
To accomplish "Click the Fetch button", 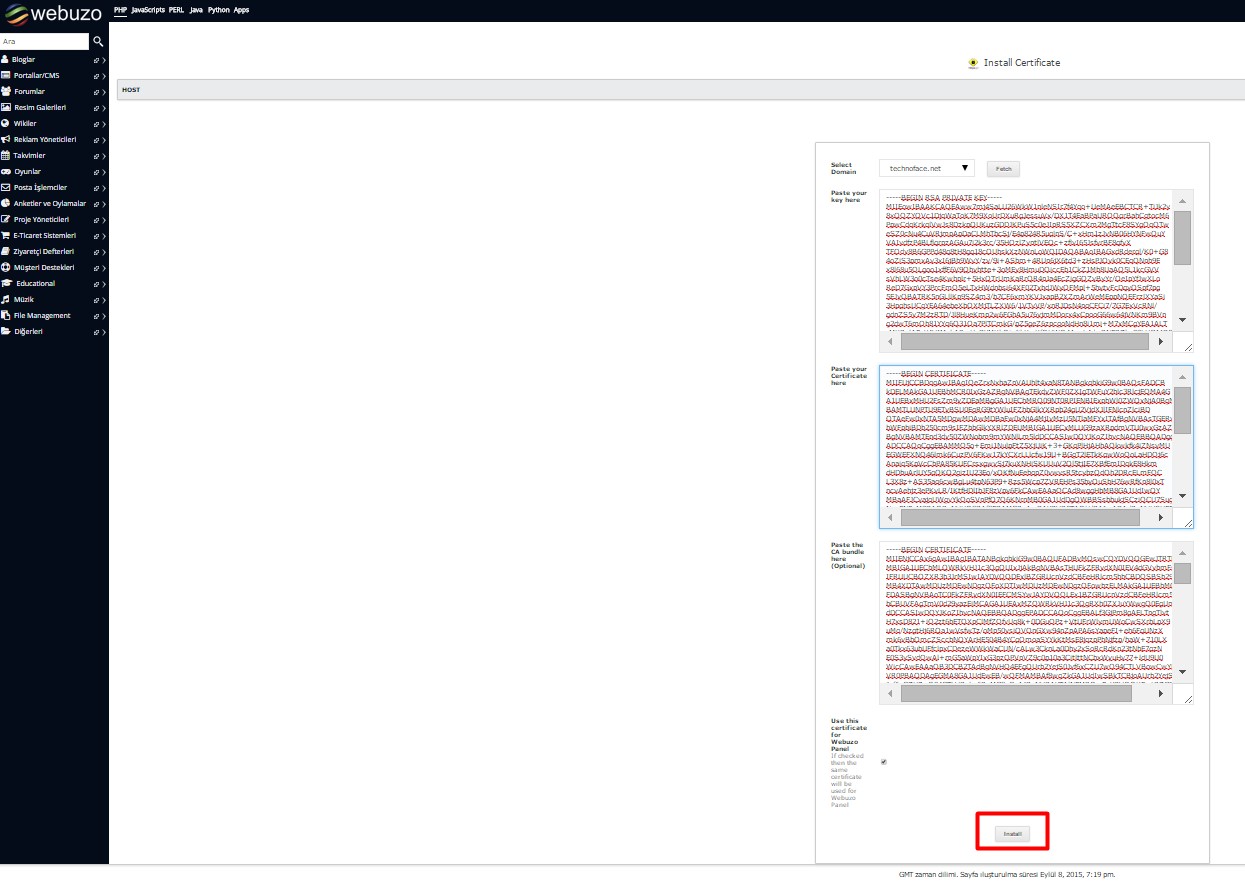I will tap(1003, 169).
